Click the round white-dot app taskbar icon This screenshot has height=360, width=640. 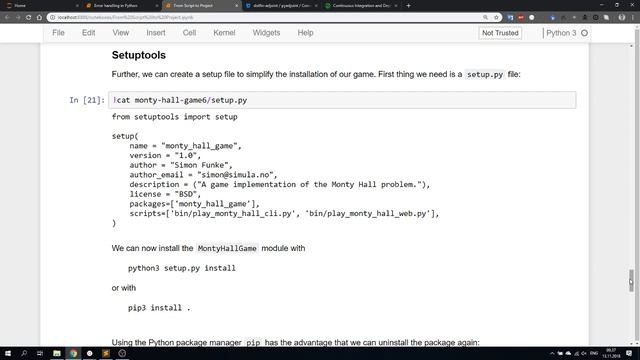tap(89, 353)
